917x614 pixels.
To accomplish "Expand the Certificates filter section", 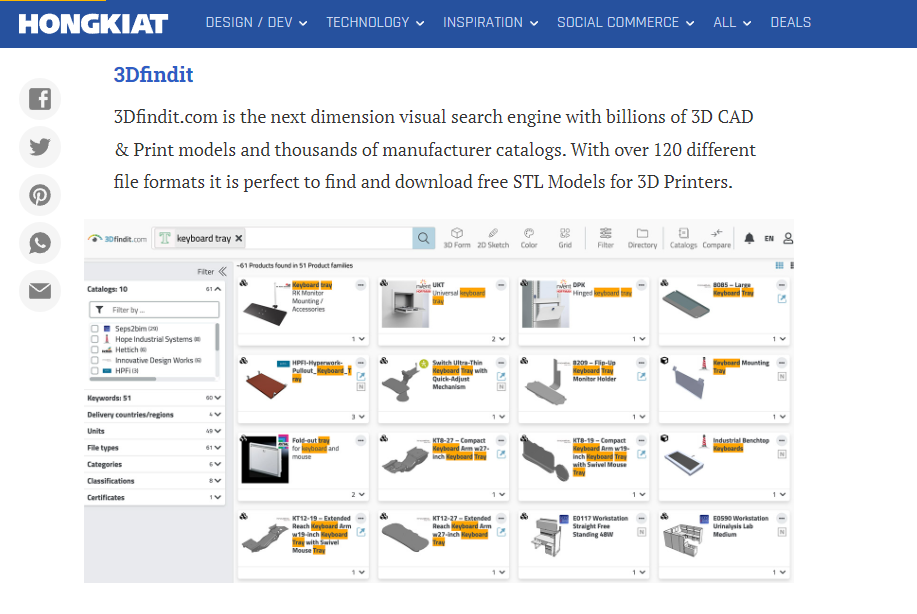I will tap(154, 498).
